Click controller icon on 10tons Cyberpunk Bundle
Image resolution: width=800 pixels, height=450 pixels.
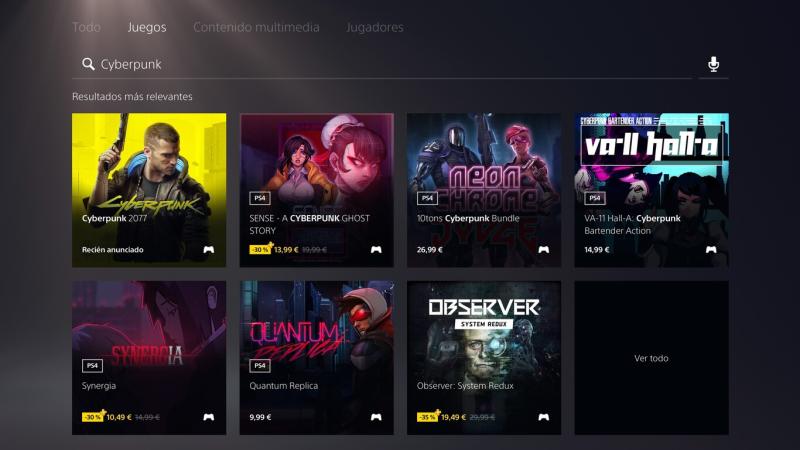[543, 249]
